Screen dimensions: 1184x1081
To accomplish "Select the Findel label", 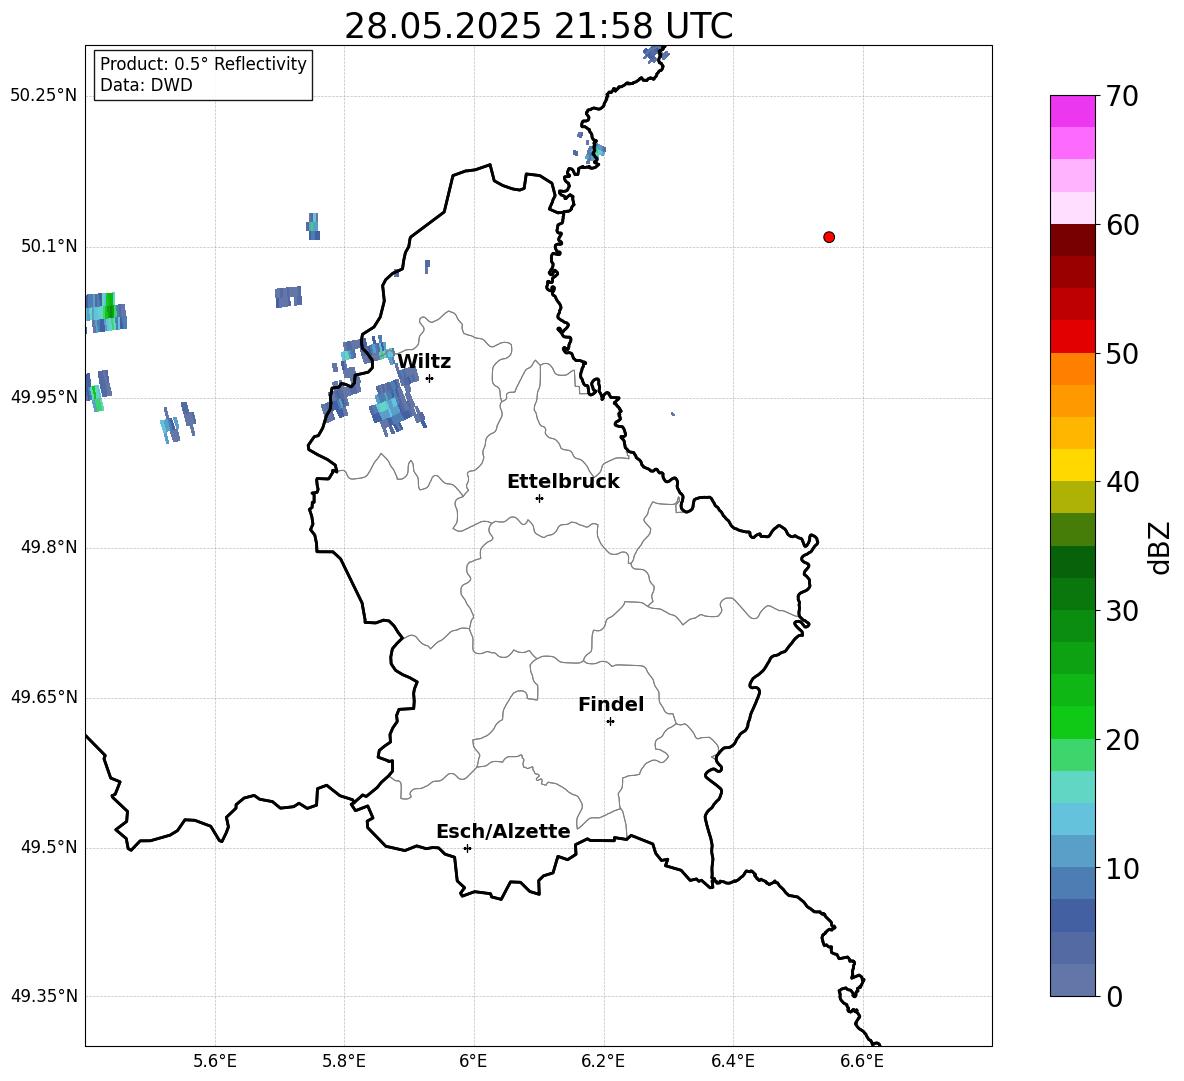I will pos(611,704).
